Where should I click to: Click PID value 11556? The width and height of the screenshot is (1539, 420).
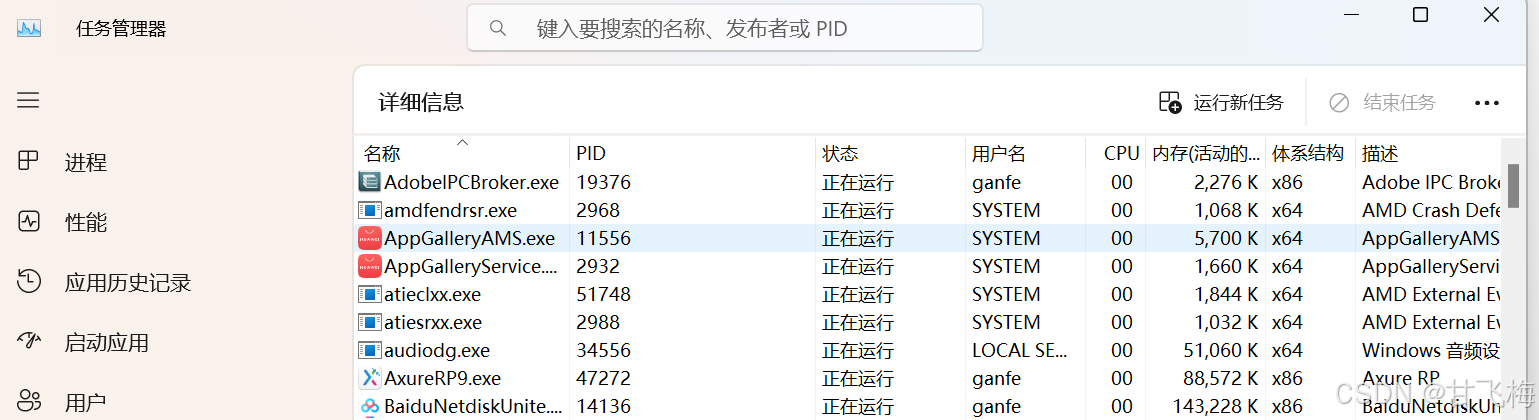pos(603,238)
